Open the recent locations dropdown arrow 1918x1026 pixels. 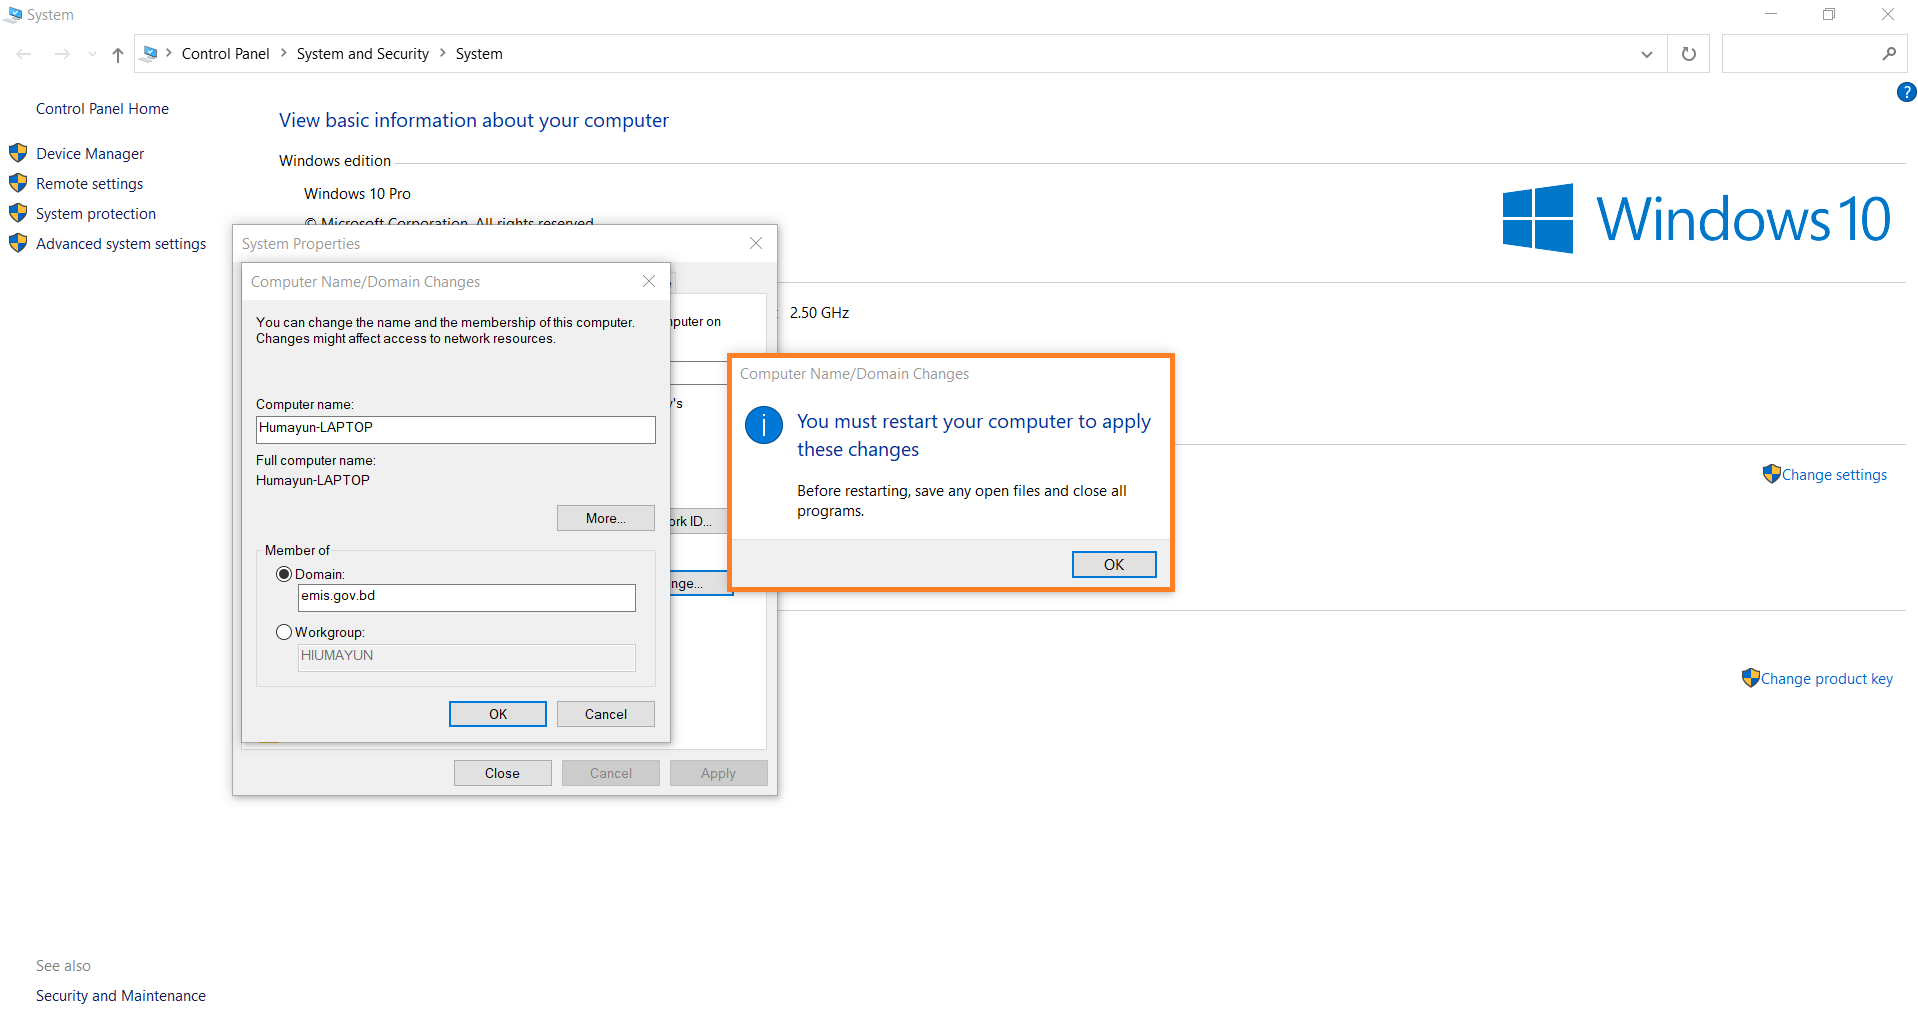[92, 54]
